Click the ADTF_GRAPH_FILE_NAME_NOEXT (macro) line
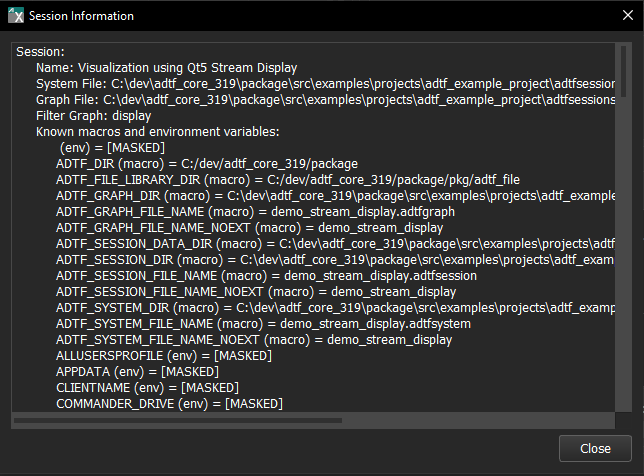Viewport: 644px width, 476px height. click(250, 228)
